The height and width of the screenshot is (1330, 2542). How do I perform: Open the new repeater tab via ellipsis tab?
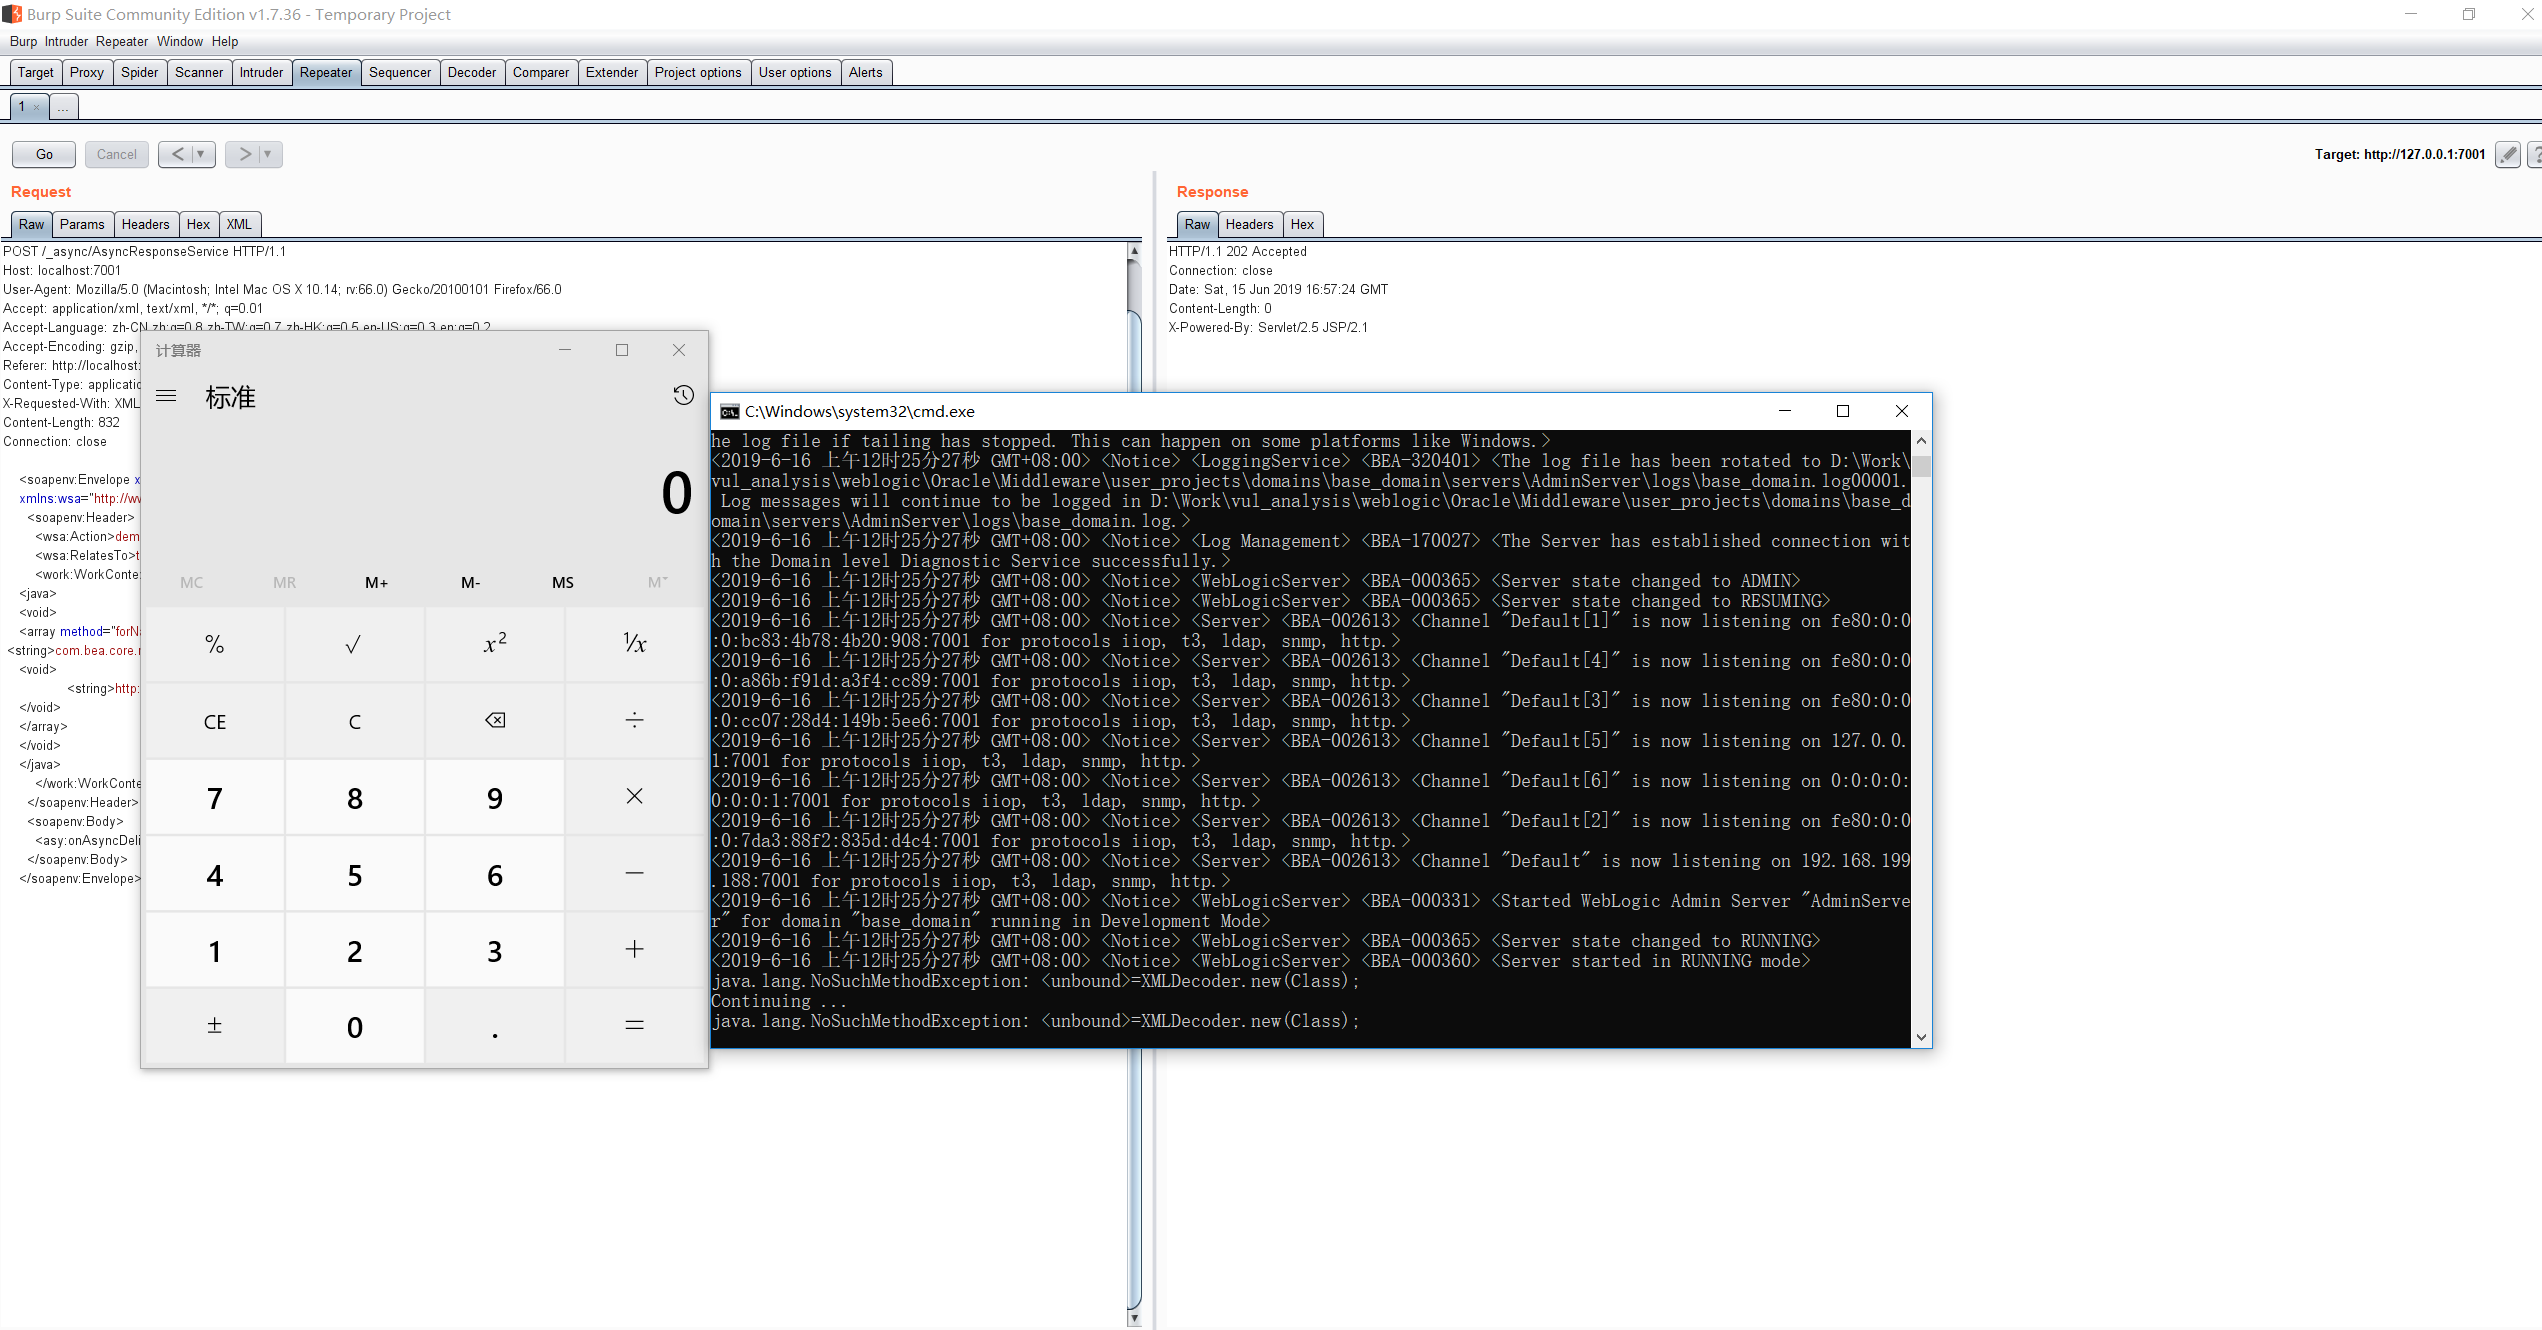point(63,107)
